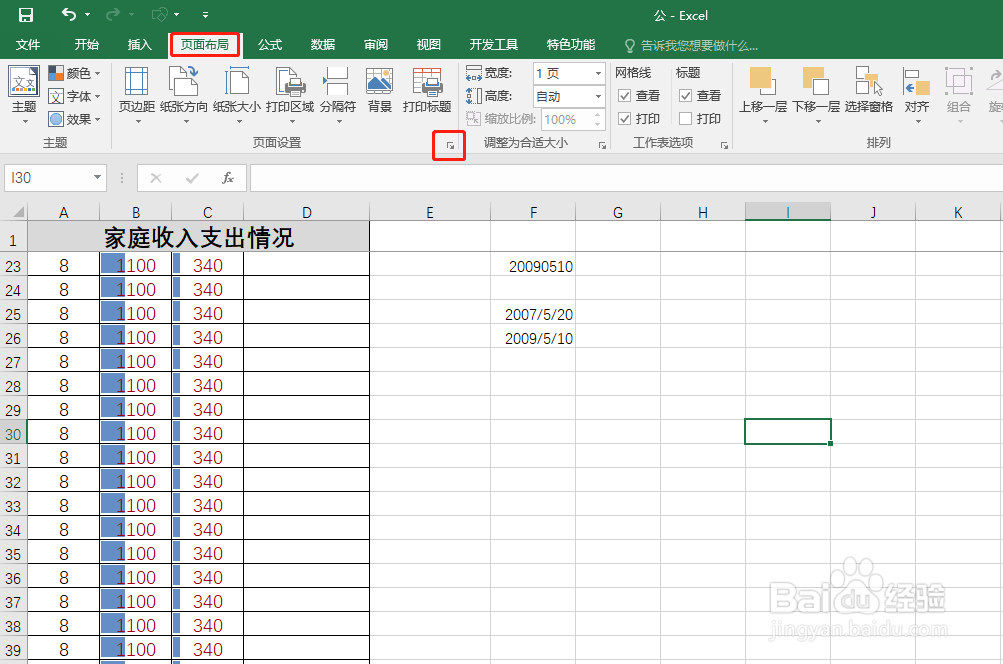The width and height of the screenshot is (1003, 664).
Task: Open the 工作表选项 dialog launcher
Action: (x=724, y=146)
